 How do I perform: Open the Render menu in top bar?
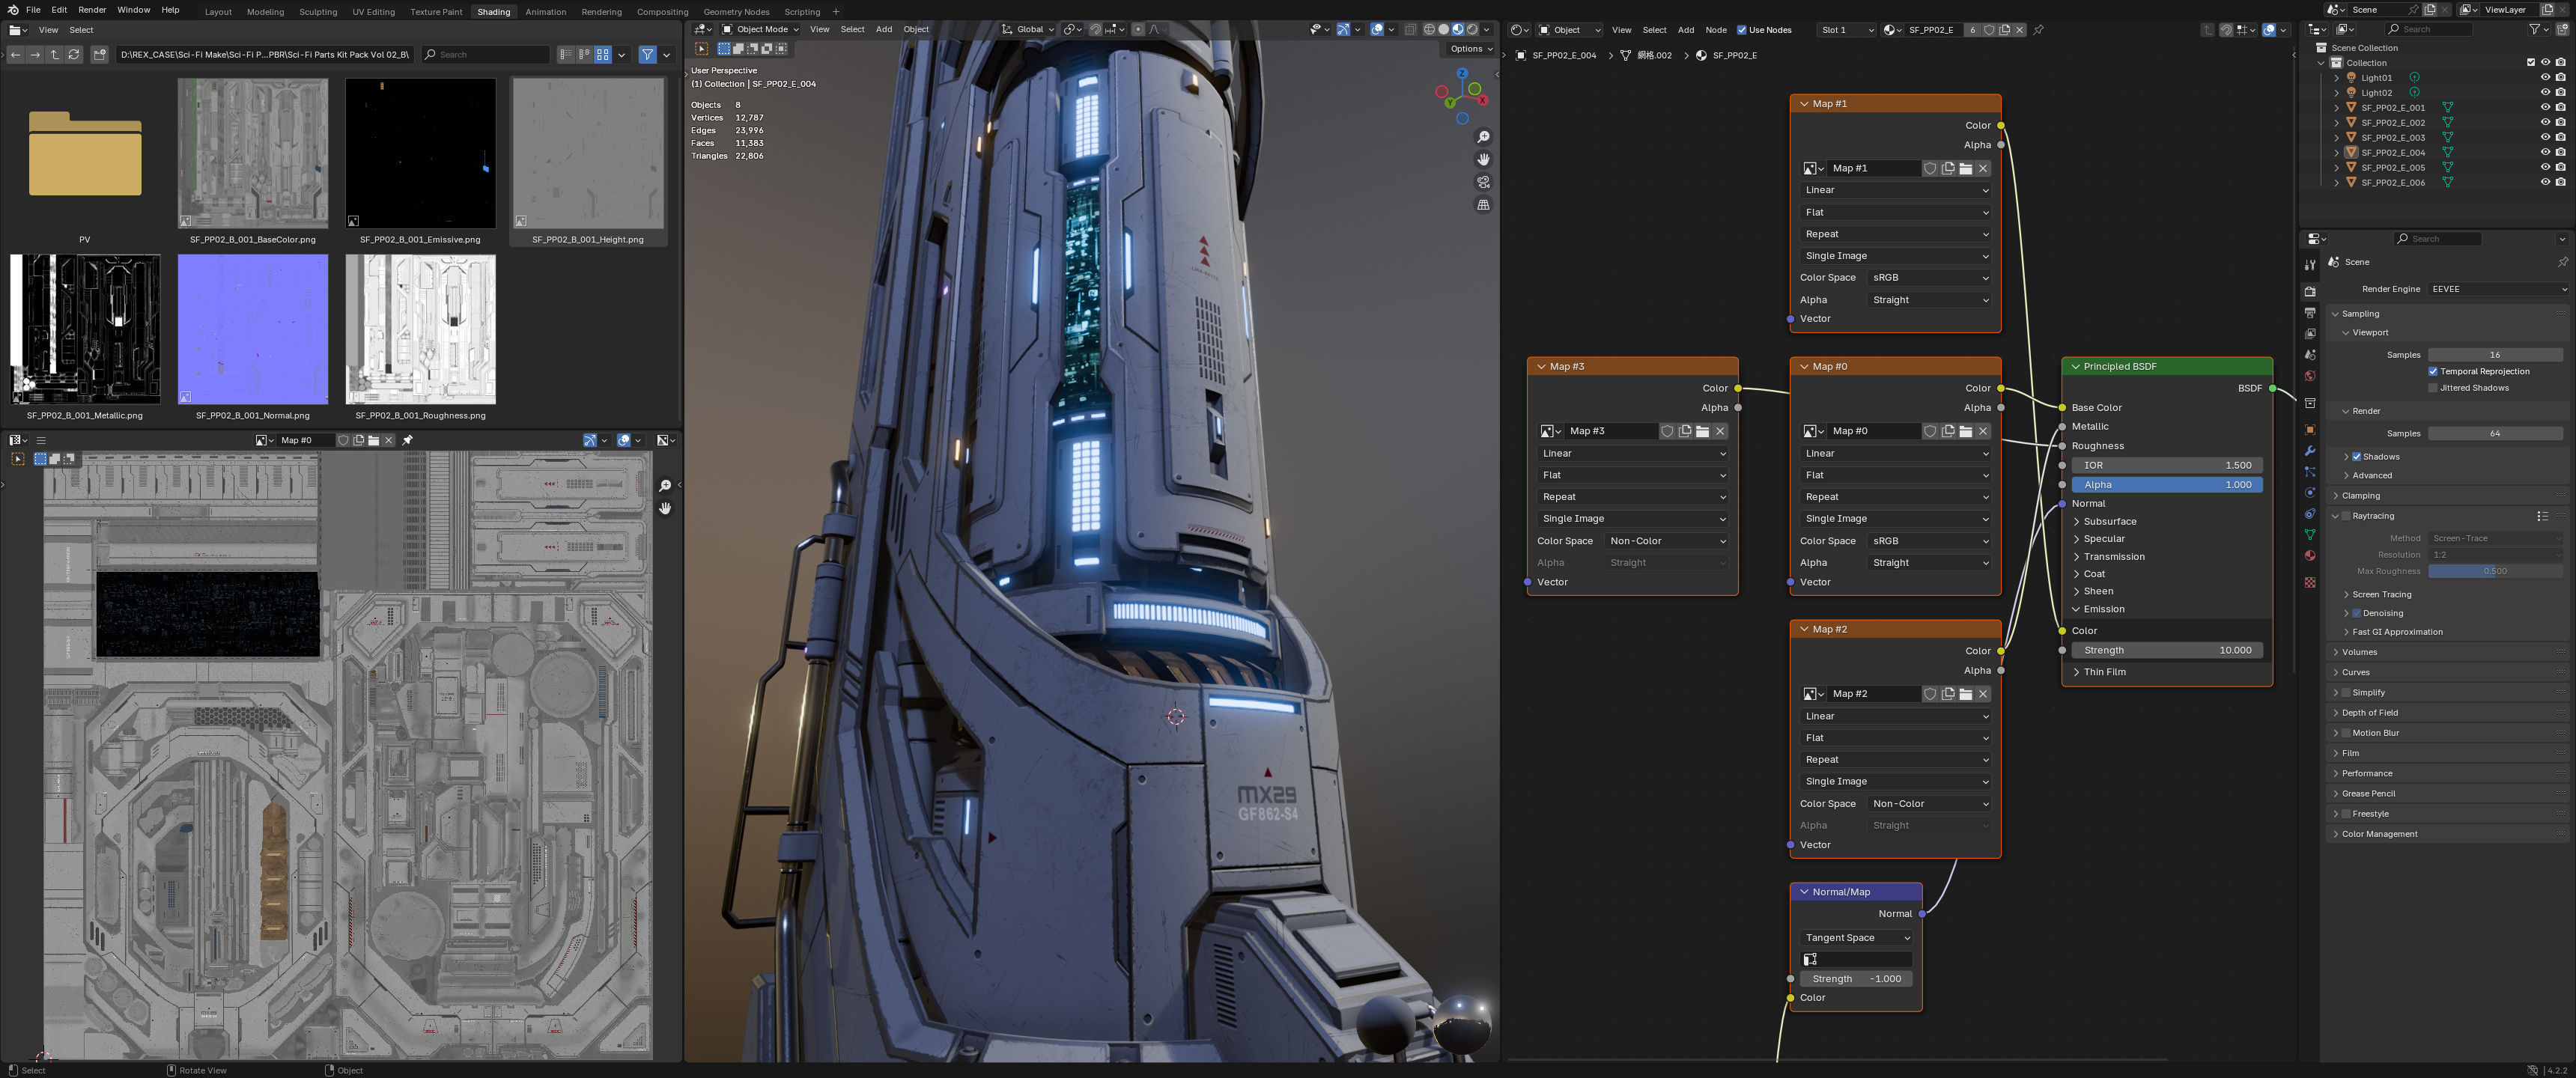pyautogui.click(x=92, y=10)
